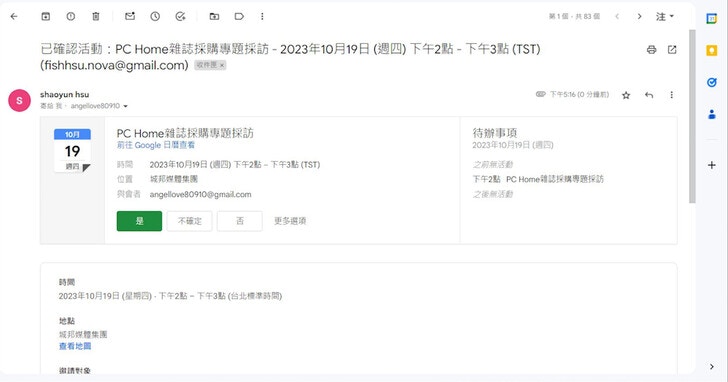Archive this email
This screenshot has width=728, height=382.
[x=46, y=16]
